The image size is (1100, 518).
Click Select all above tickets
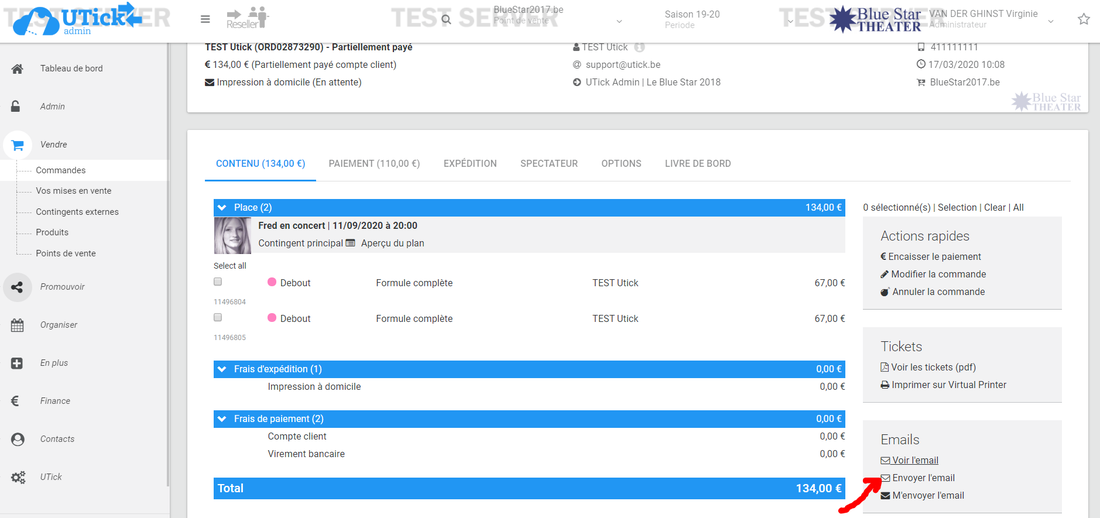coord(230,266)
